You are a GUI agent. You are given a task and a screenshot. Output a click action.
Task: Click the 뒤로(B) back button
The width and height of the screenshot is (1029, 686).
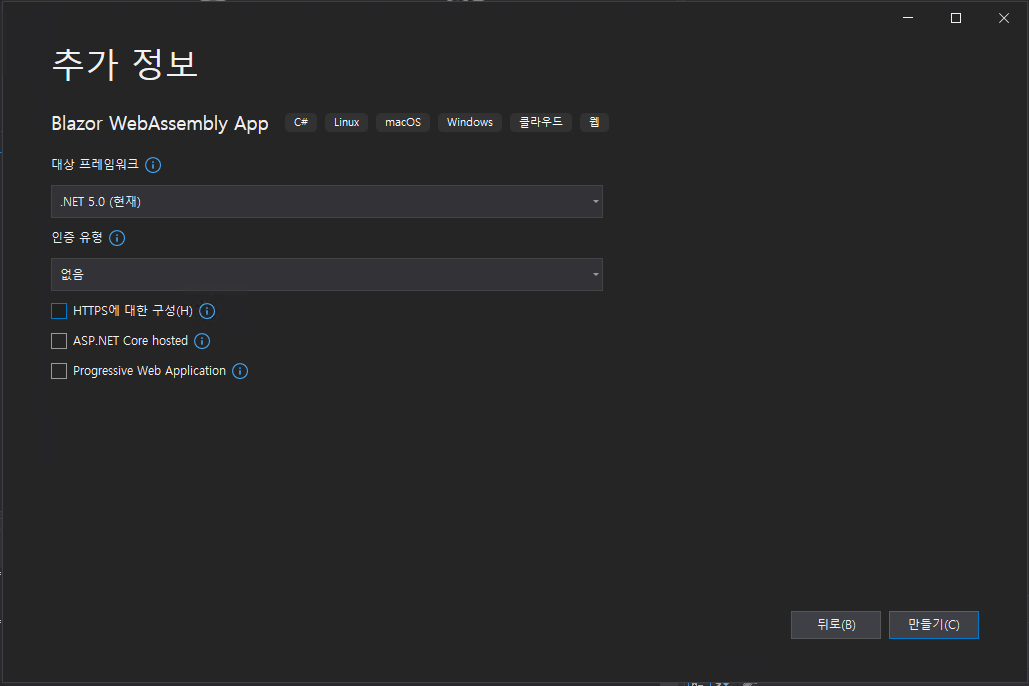pos(835,625)
